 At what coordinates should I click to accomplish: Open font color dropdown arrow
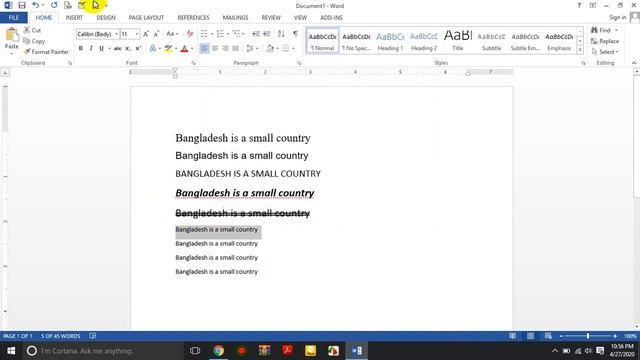click(x=192, y=49)
